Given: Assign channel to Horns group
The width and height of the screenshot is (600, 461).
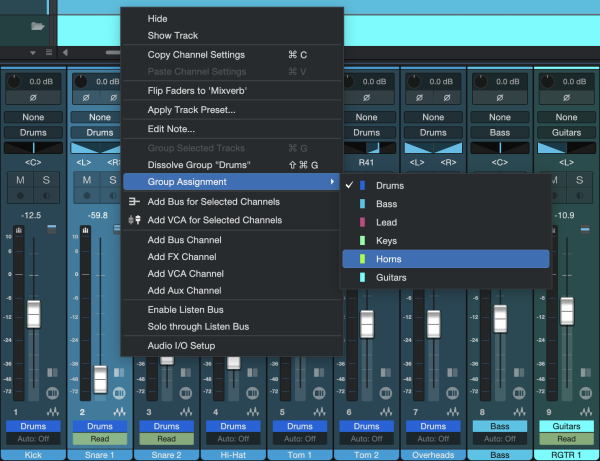Looking at the screenshot, I should pyautogui.click(x=446, y=259).
